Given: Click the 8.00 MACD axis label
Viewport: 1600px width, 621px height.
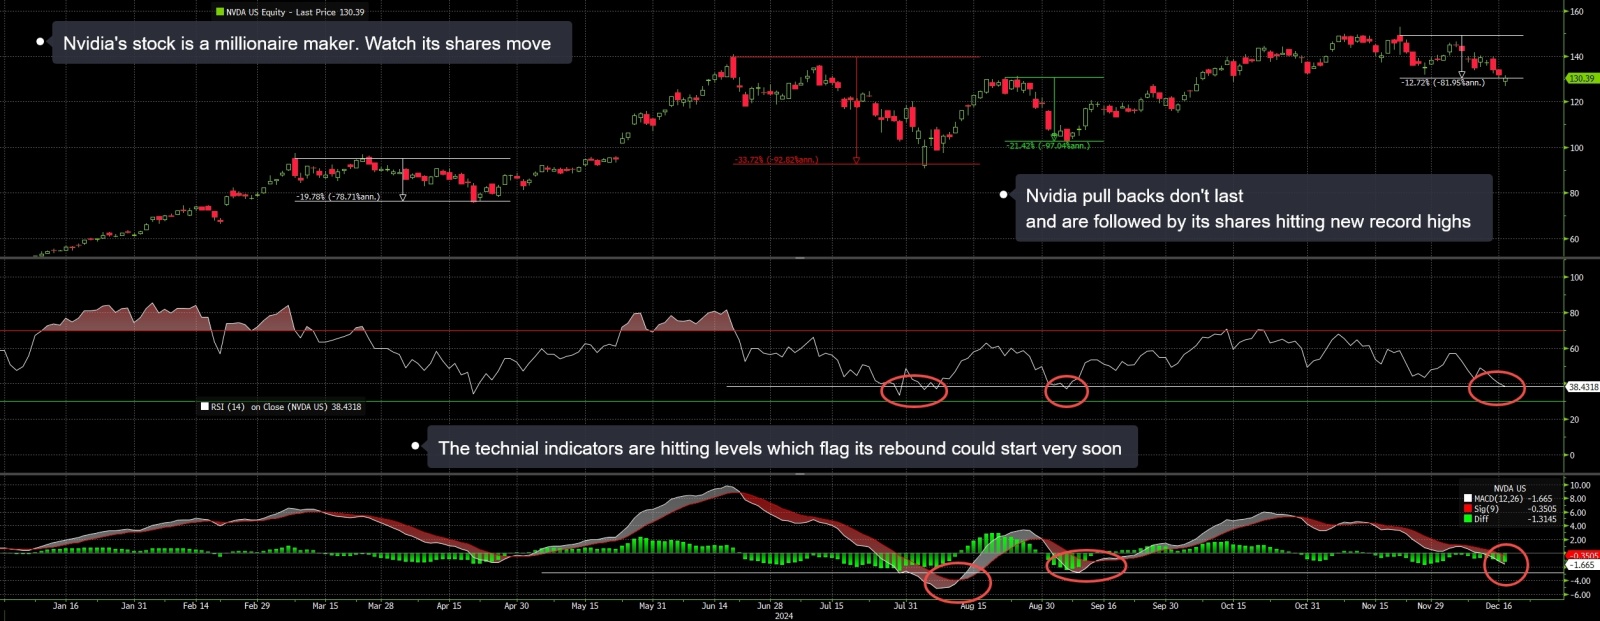Looking at the screenshot, I should (1579, 499).
